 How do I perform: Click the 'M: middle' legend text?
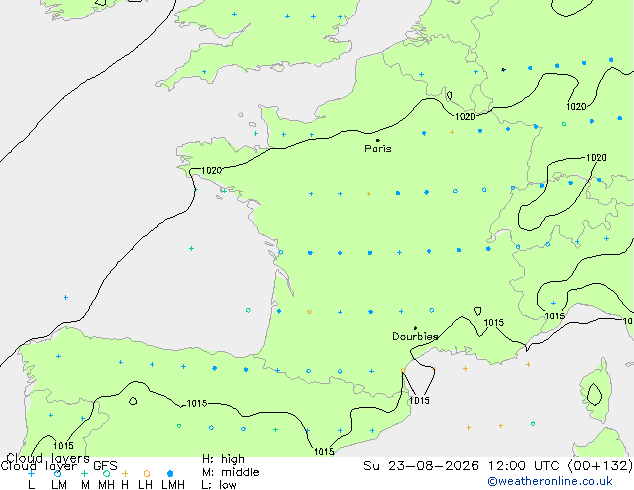tap(230, 472)
